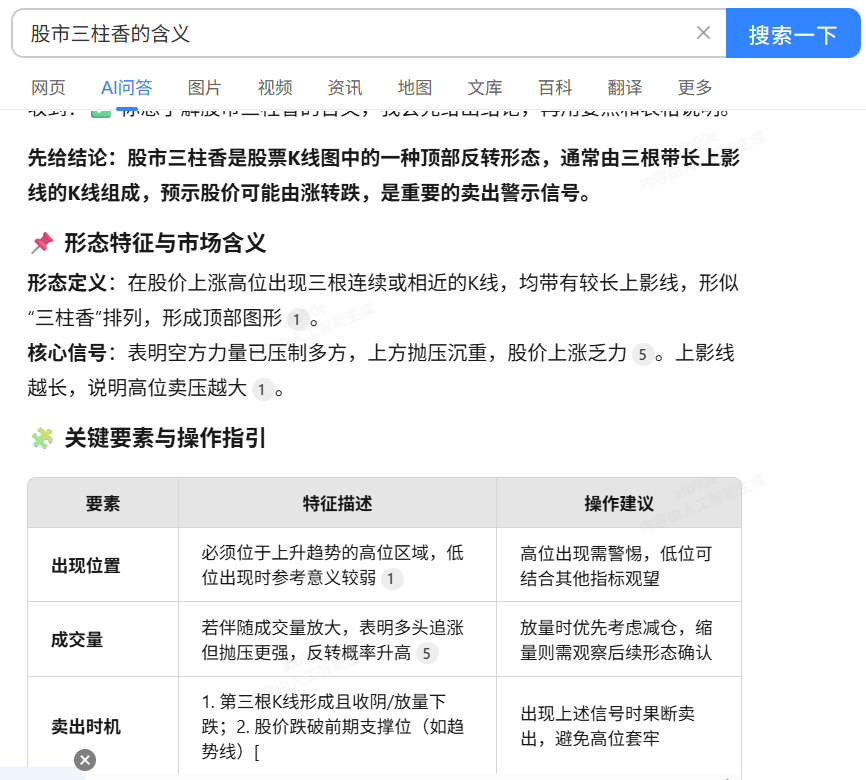Select the AI问答 tab
The width and height of the screenshot is (866, 780).
pos(126,87)
